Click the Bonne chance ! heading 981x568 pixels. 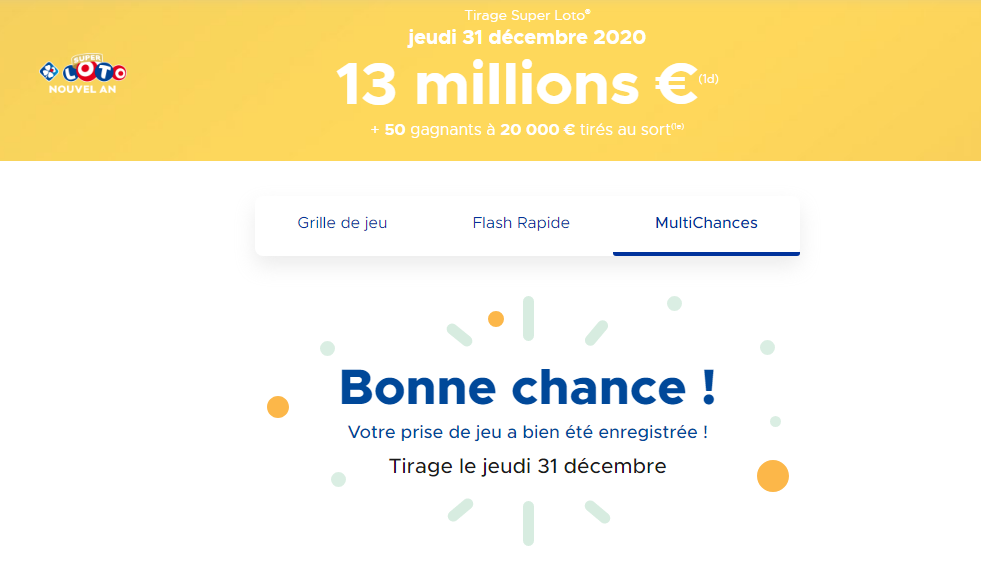527,388
